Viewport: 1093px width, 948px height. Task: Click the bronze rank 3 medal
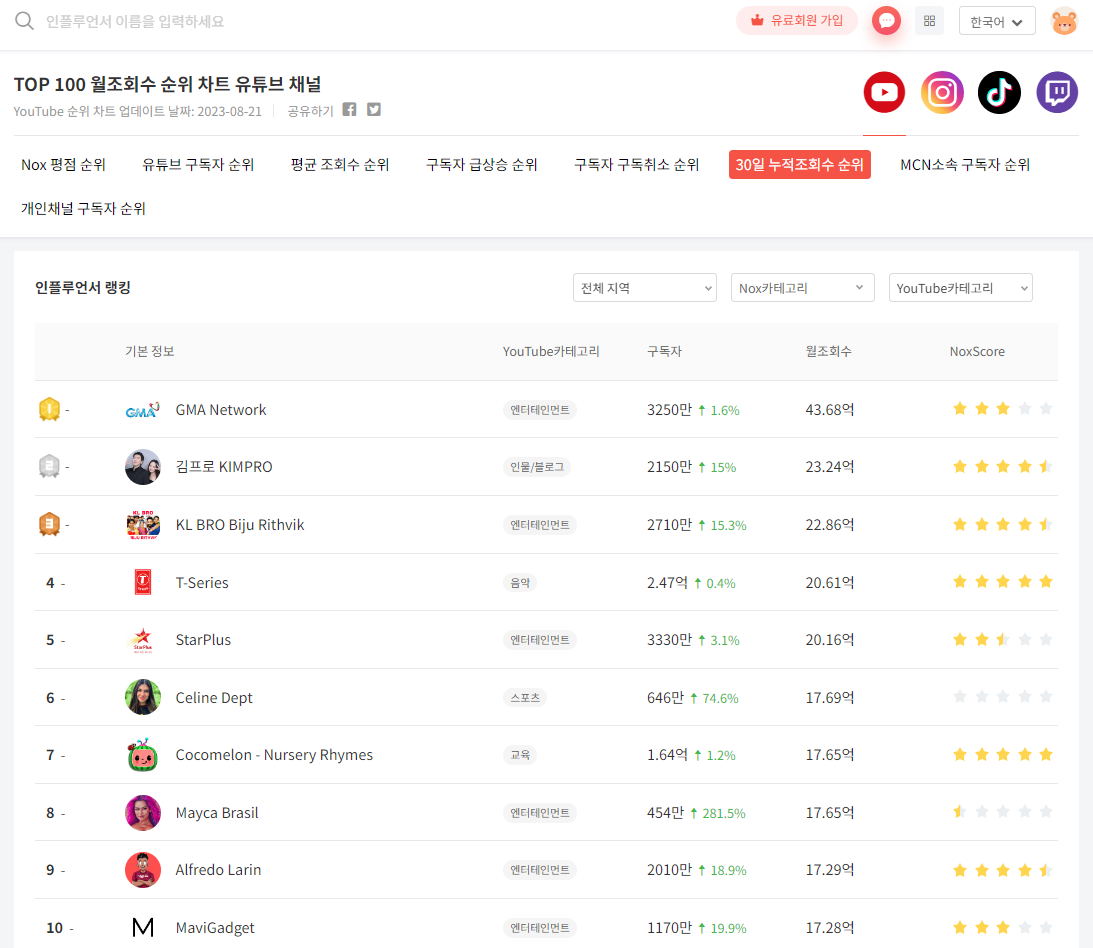point(49,524)
